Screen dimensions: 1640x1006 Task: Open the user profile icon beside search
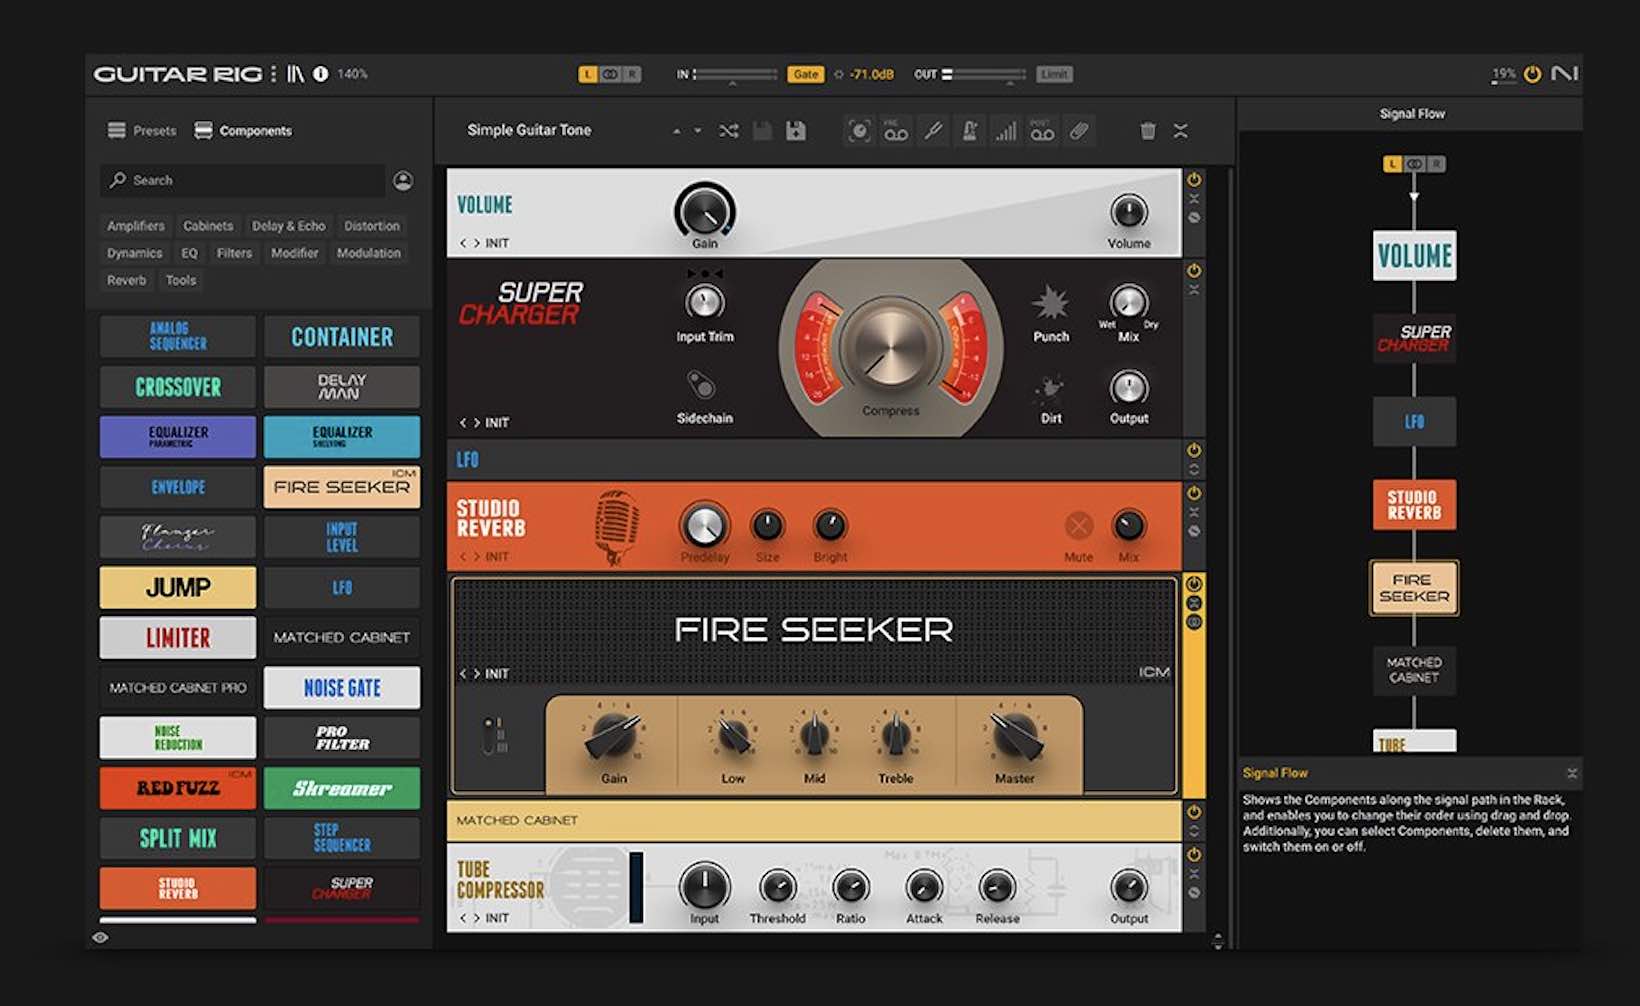(x=403, y=180)
